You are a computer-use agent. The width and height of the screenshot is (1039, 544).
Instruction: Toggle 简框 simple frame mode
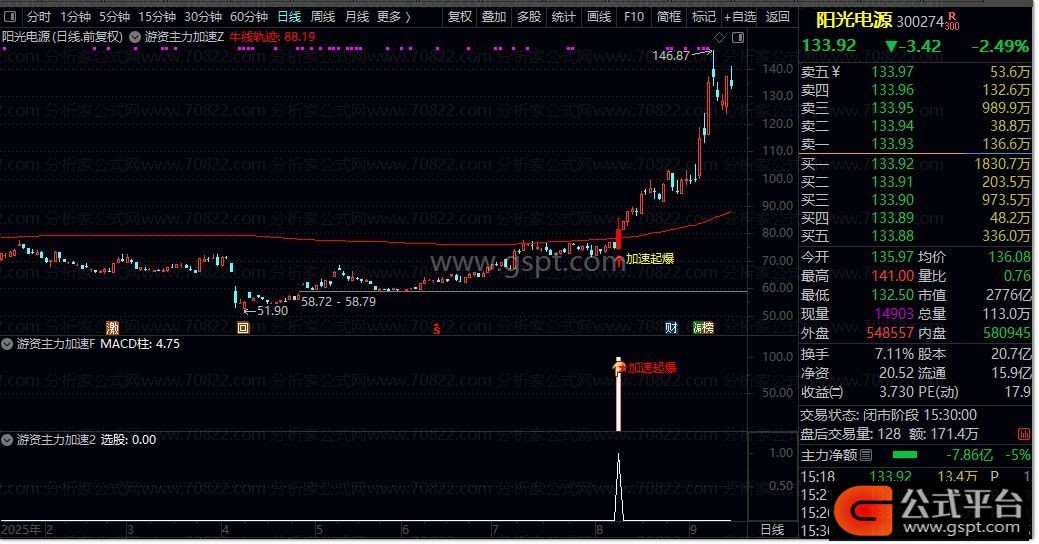(x=669, y=17)
